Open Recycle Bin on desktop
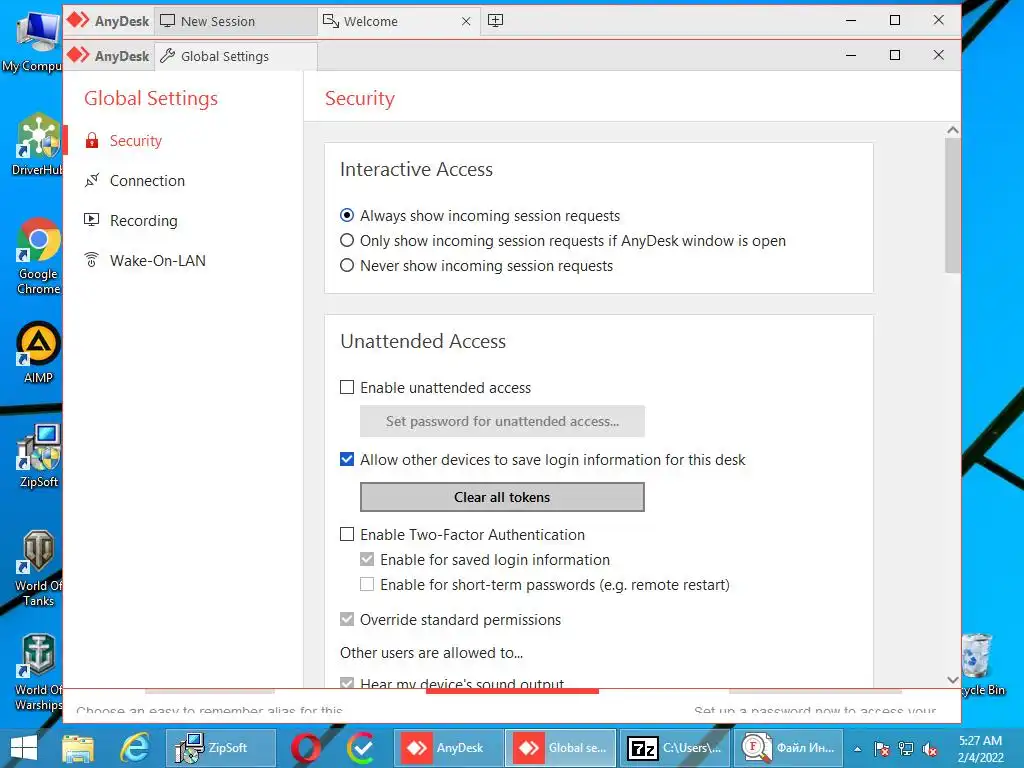The image size is (1024, 768). tap(982, 665)
